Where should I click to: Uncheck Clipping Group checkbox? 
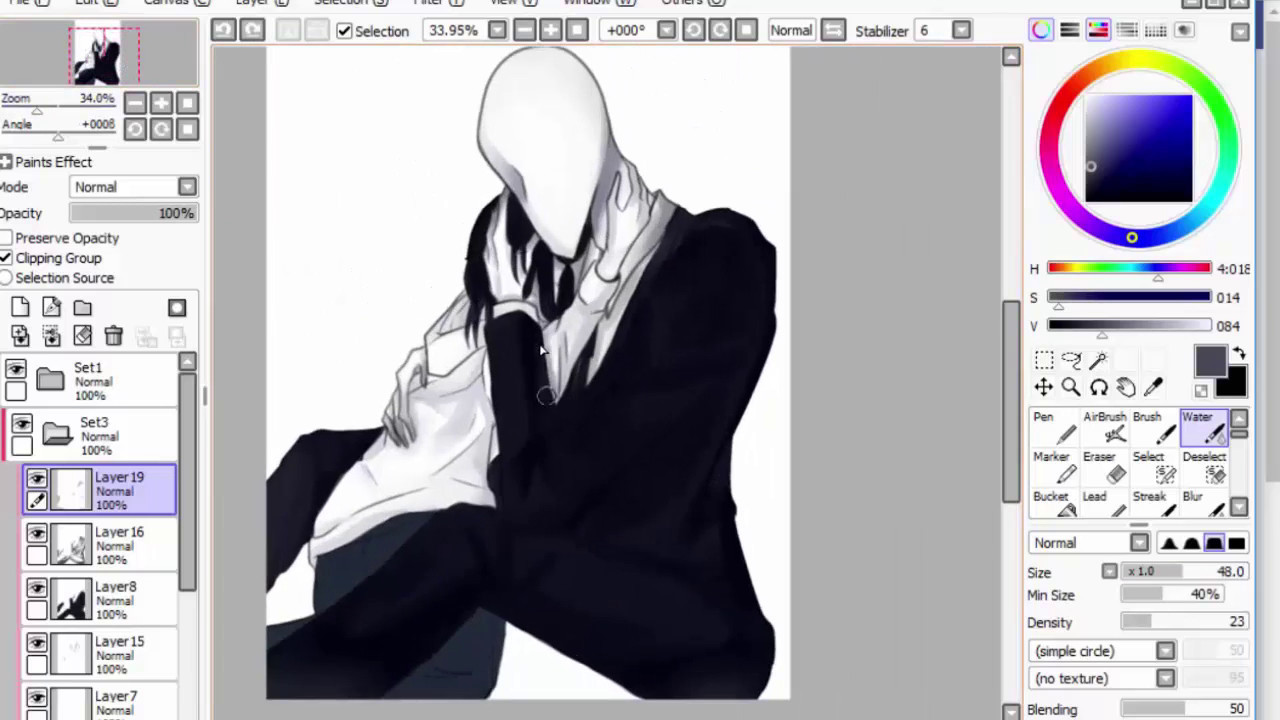6,258
